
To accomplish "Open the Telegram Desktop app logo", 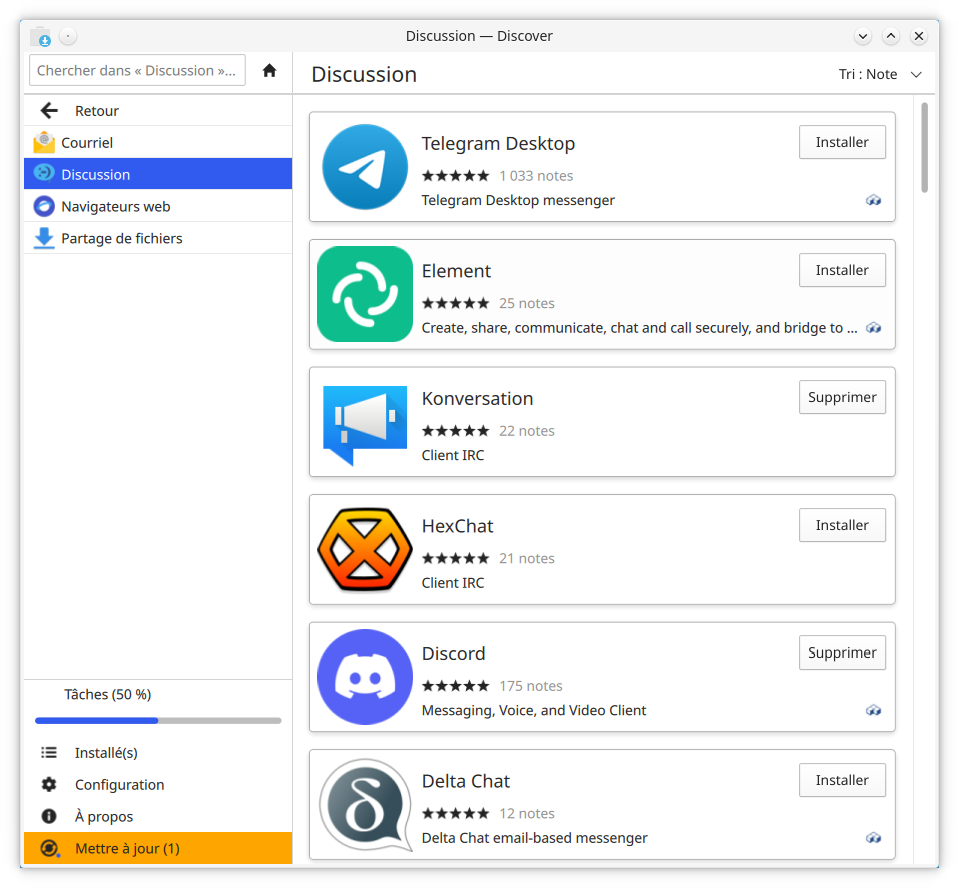I will coord(365,167).
